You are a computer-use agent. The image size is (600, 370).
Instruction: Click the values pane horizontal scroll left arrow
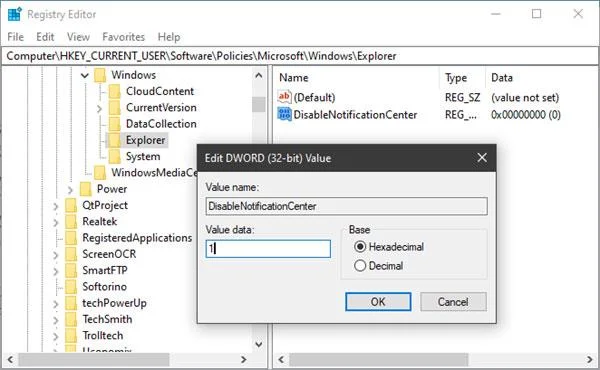[281, 360]
